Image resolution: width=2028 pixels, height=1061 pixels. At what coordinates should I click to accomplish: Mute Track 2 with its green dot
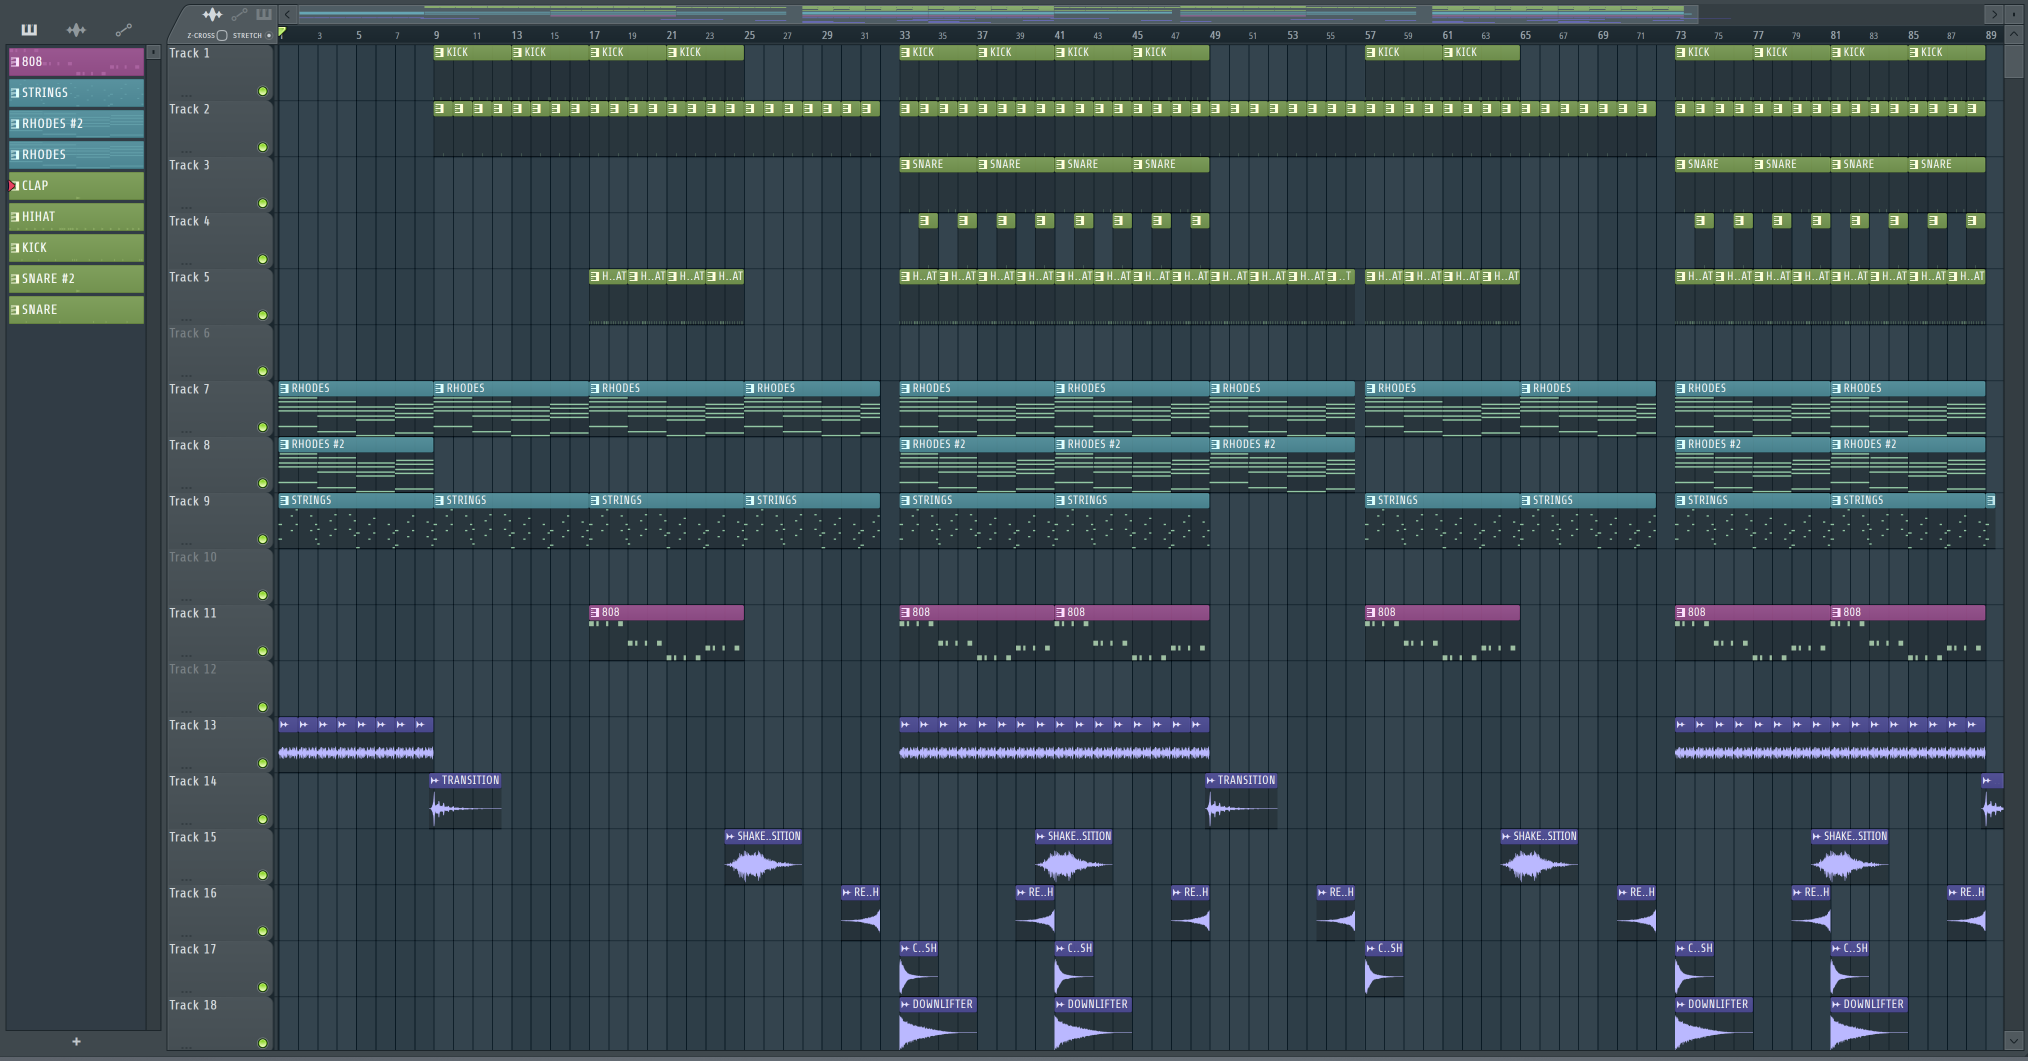263,147
